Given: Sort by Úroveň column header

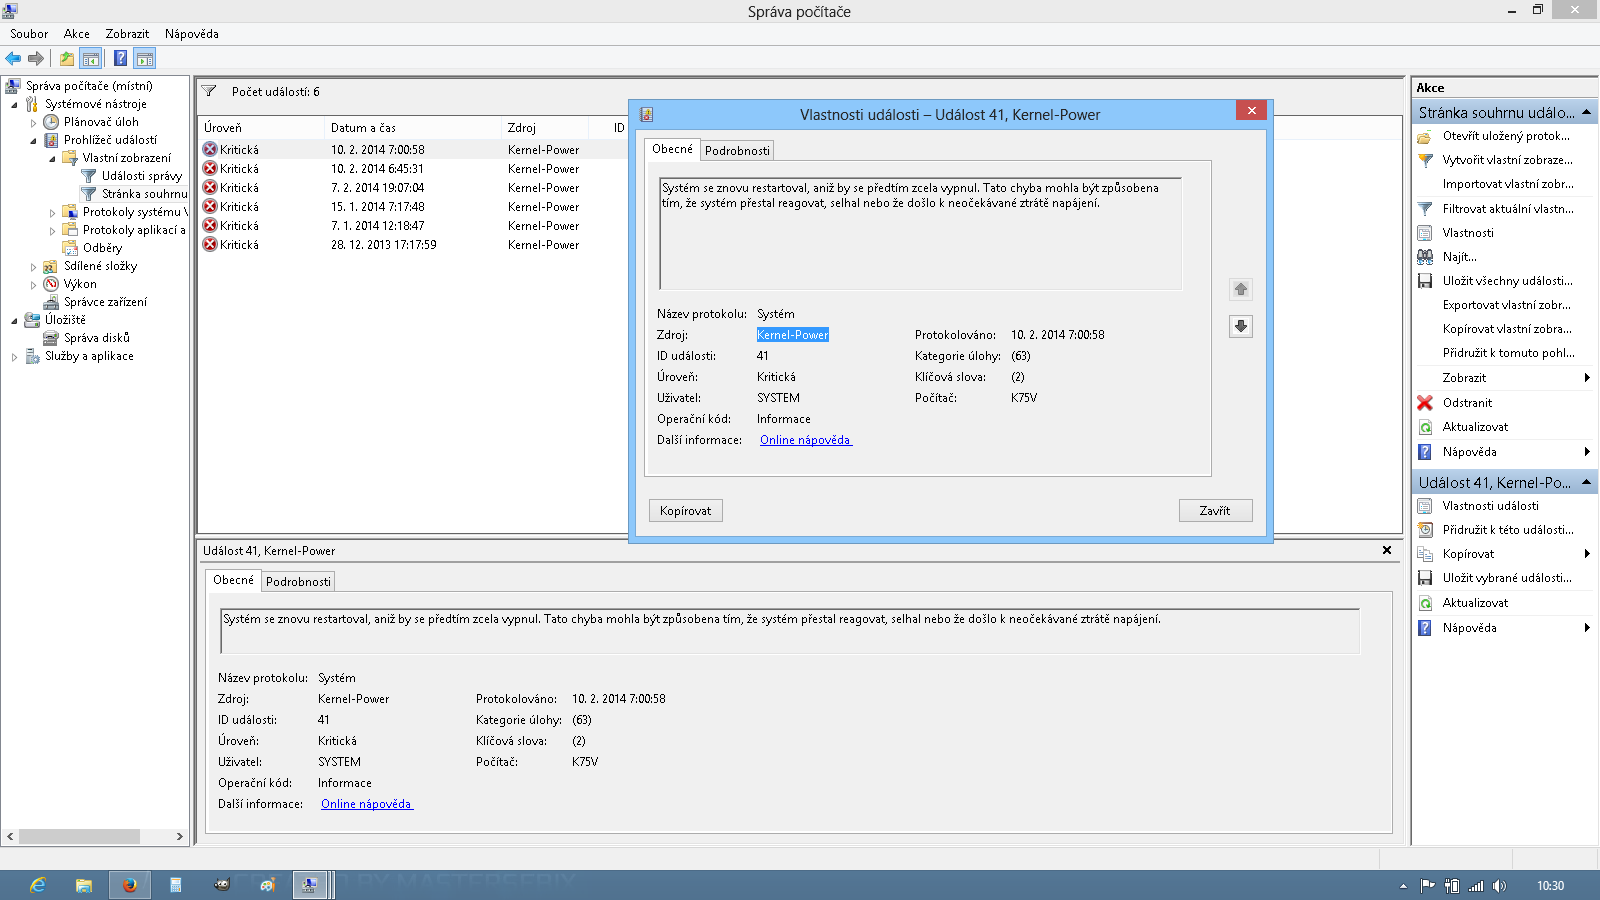Looking at the screenshot, I should (x=262, y=128).
